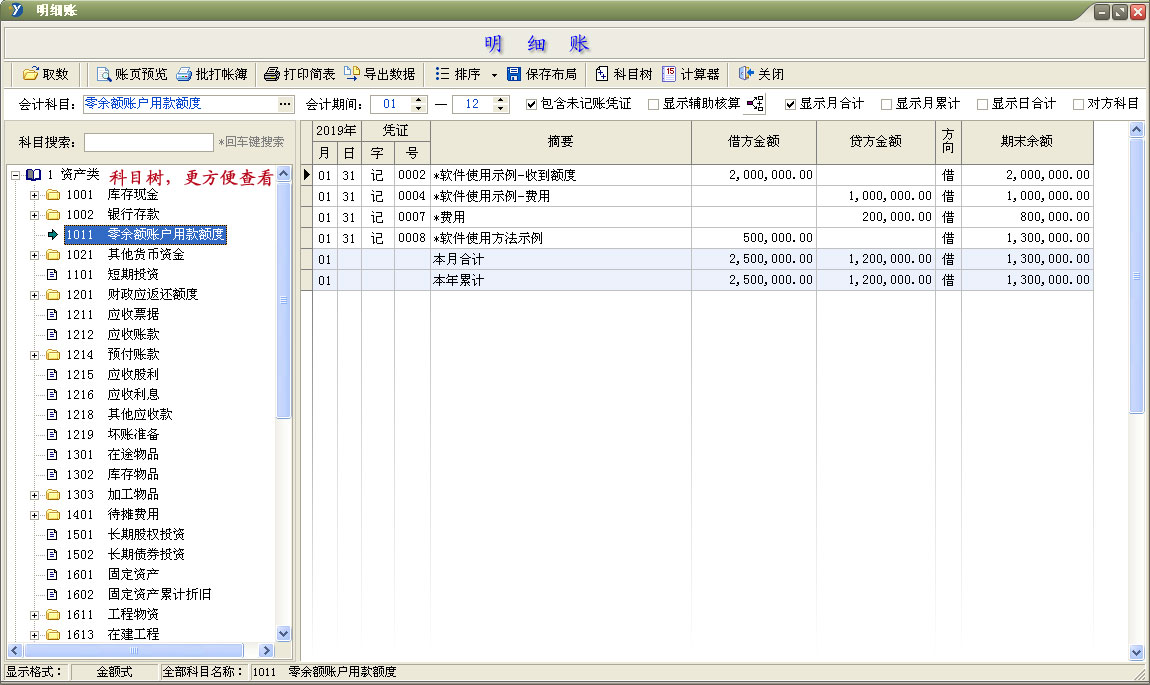
Task: Select tree item 1215 应收股利
Action: coord(112,374)
